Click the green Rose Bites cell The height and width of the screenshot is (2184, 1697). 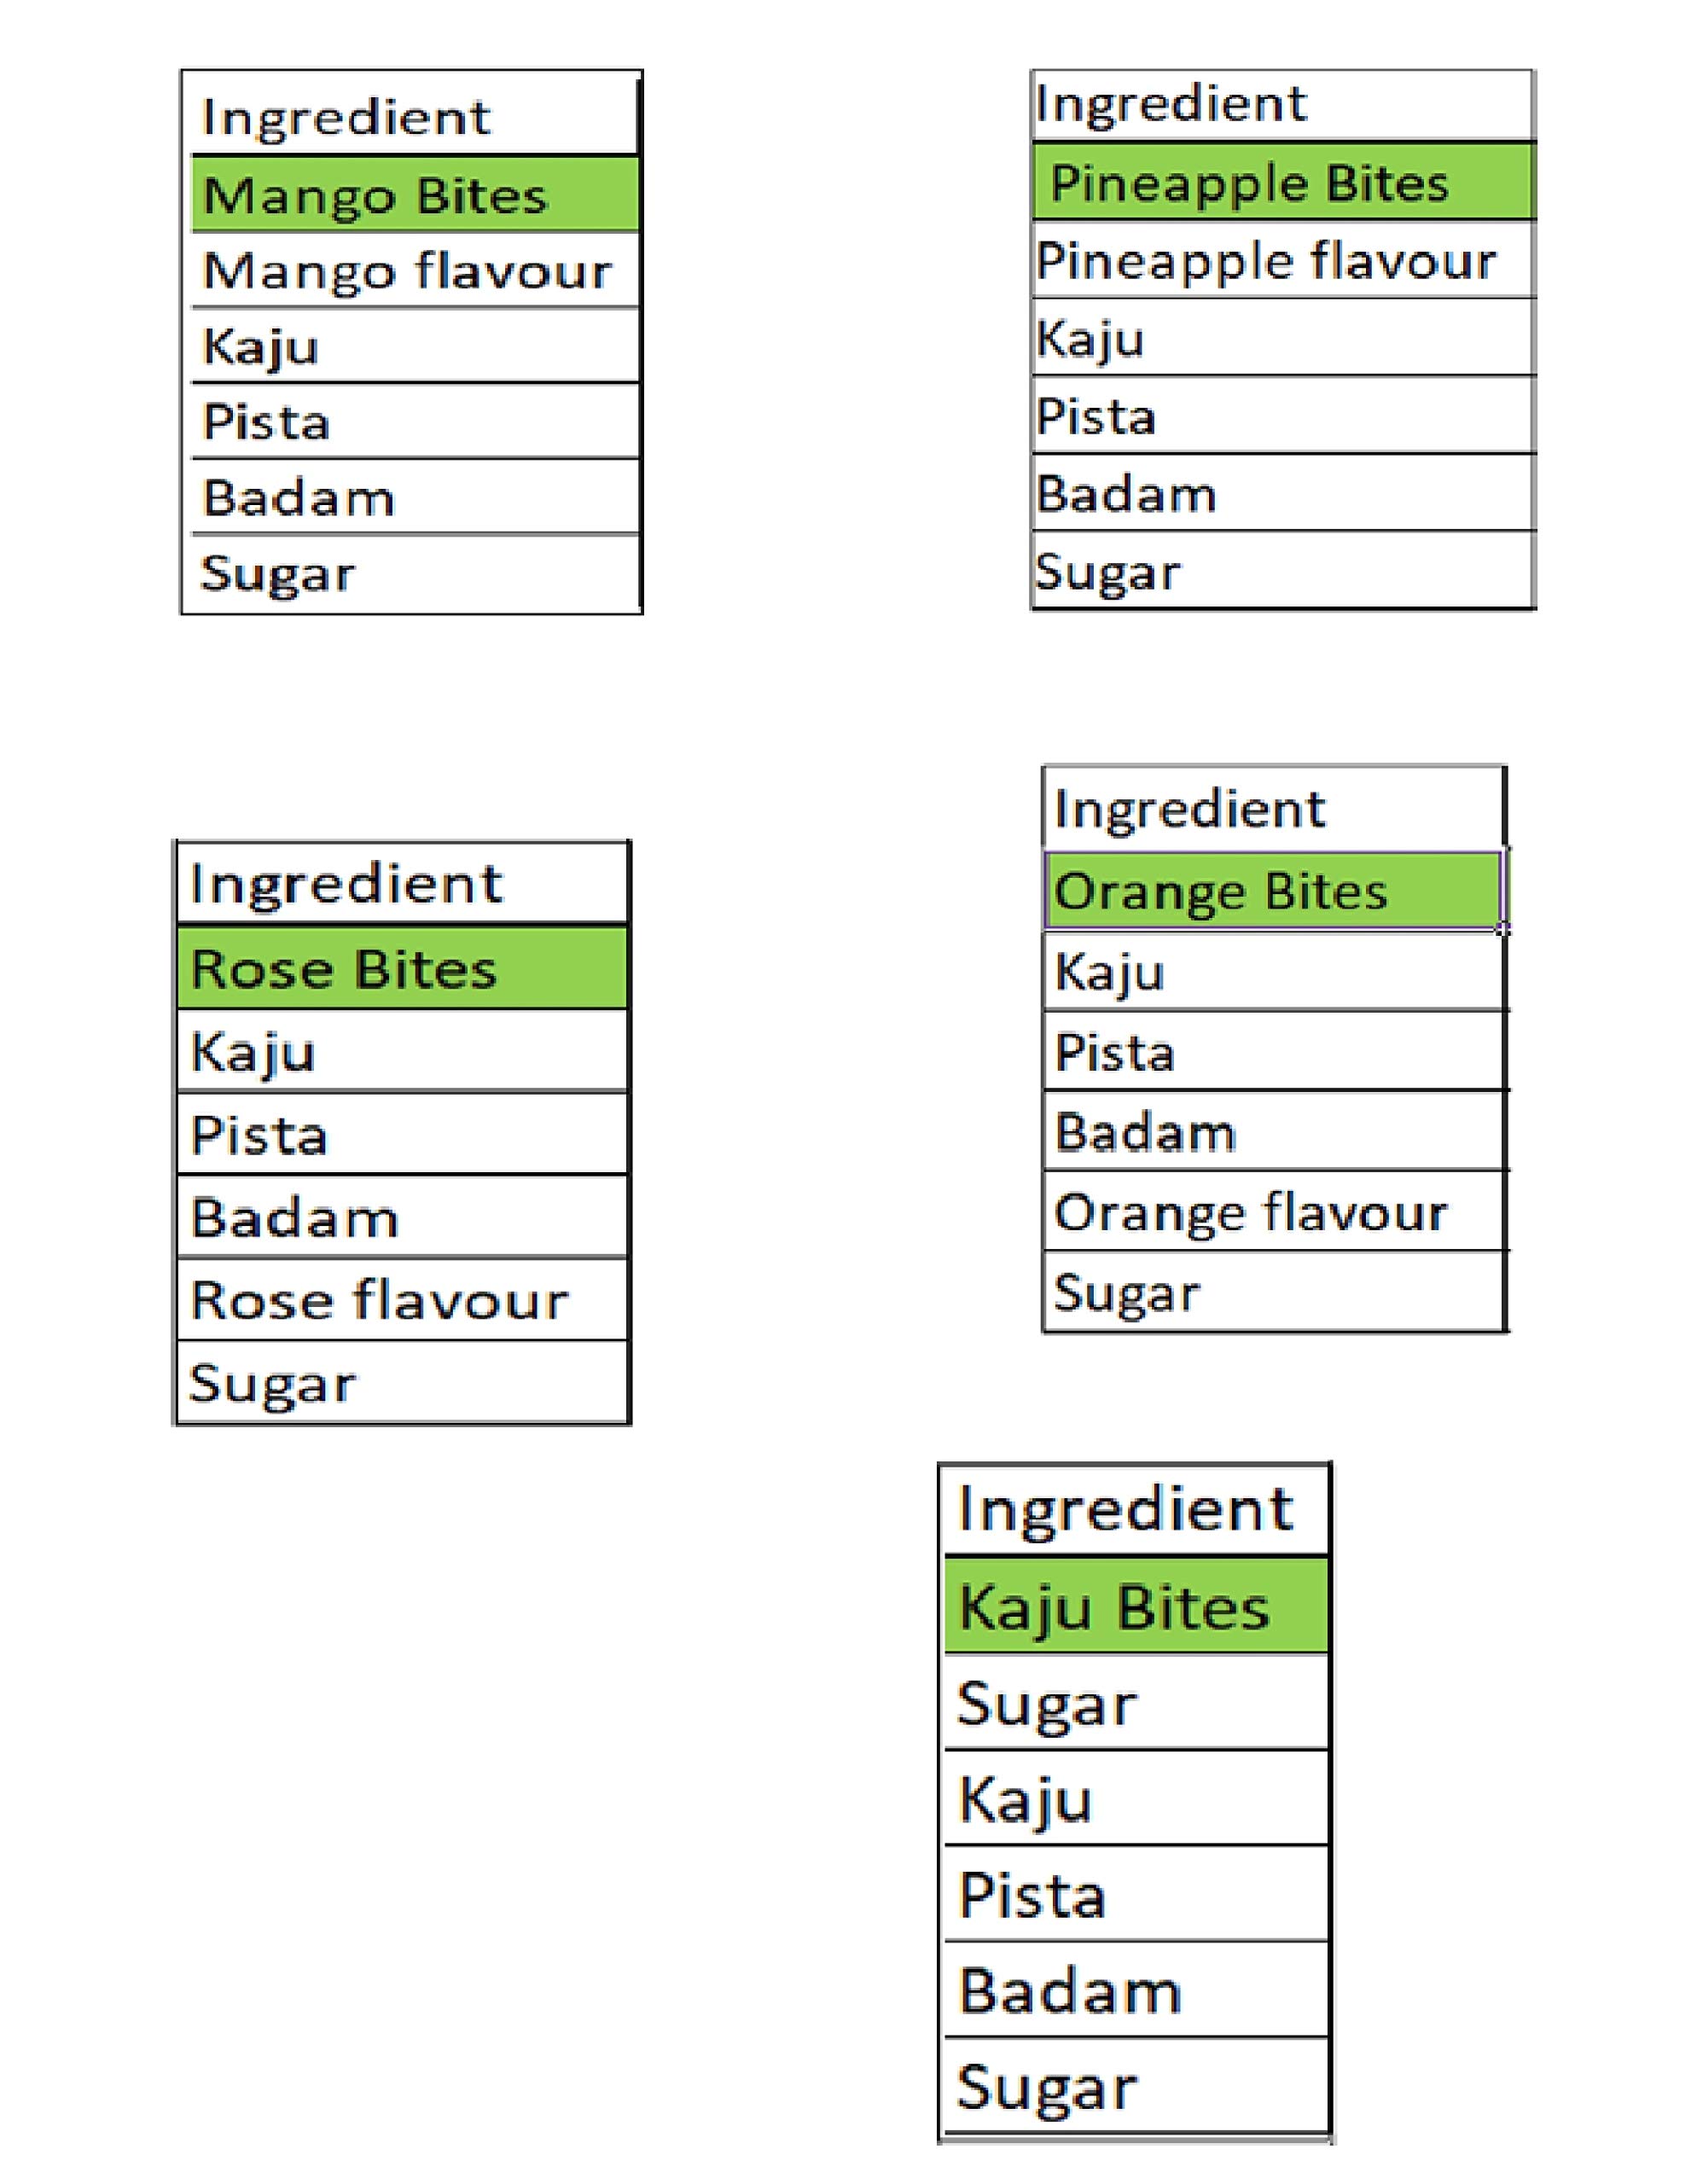pos(402,968)
